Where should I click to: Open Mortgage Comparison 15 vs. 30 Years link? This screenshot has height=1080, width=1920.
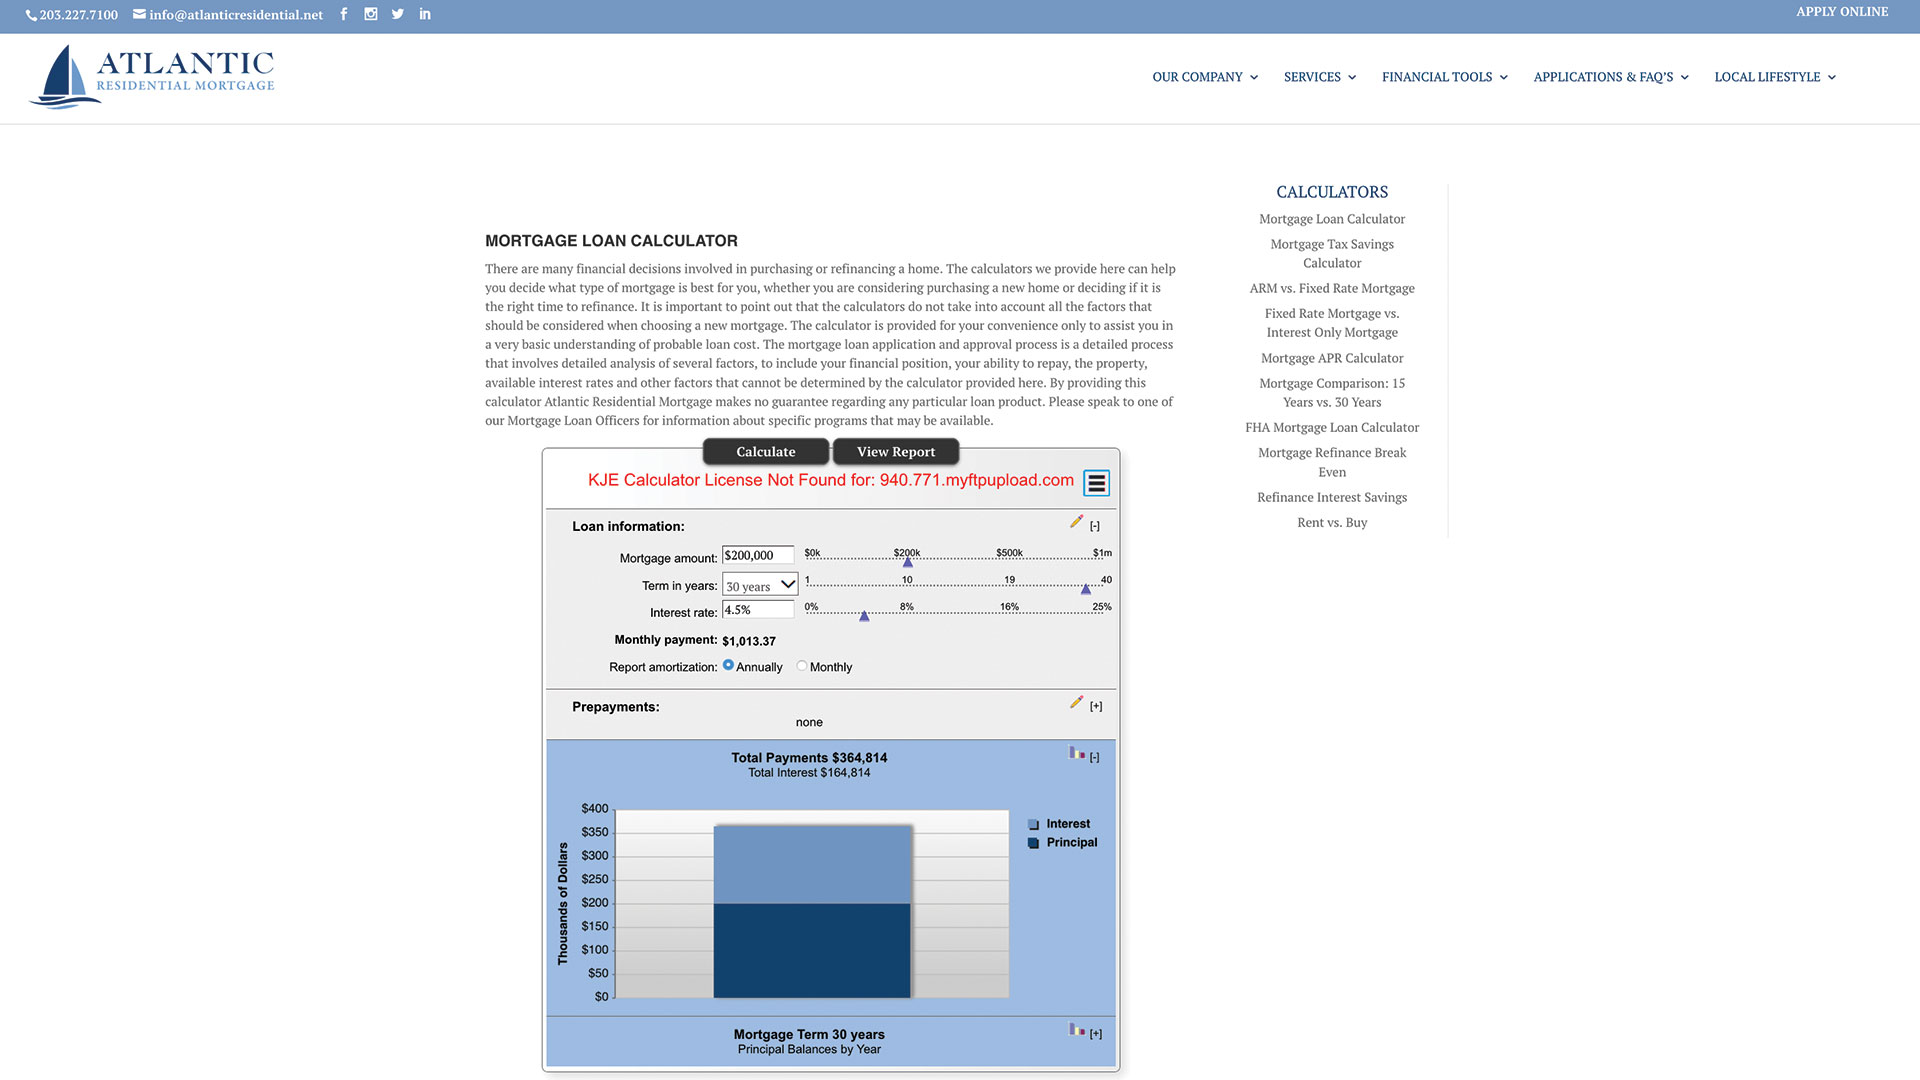click(1332, 393)
